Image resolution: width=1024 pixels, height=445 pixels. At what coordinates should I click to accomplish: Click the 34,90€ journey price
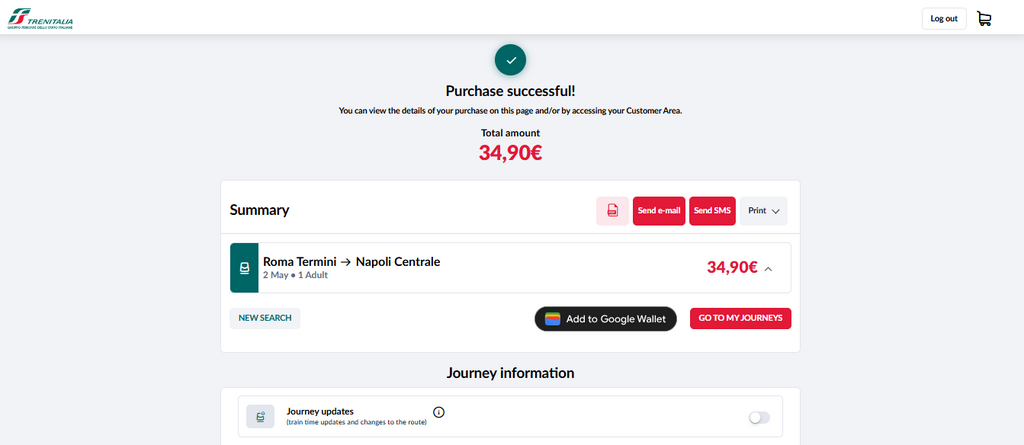pyautogui.click(x=732, y=267)
